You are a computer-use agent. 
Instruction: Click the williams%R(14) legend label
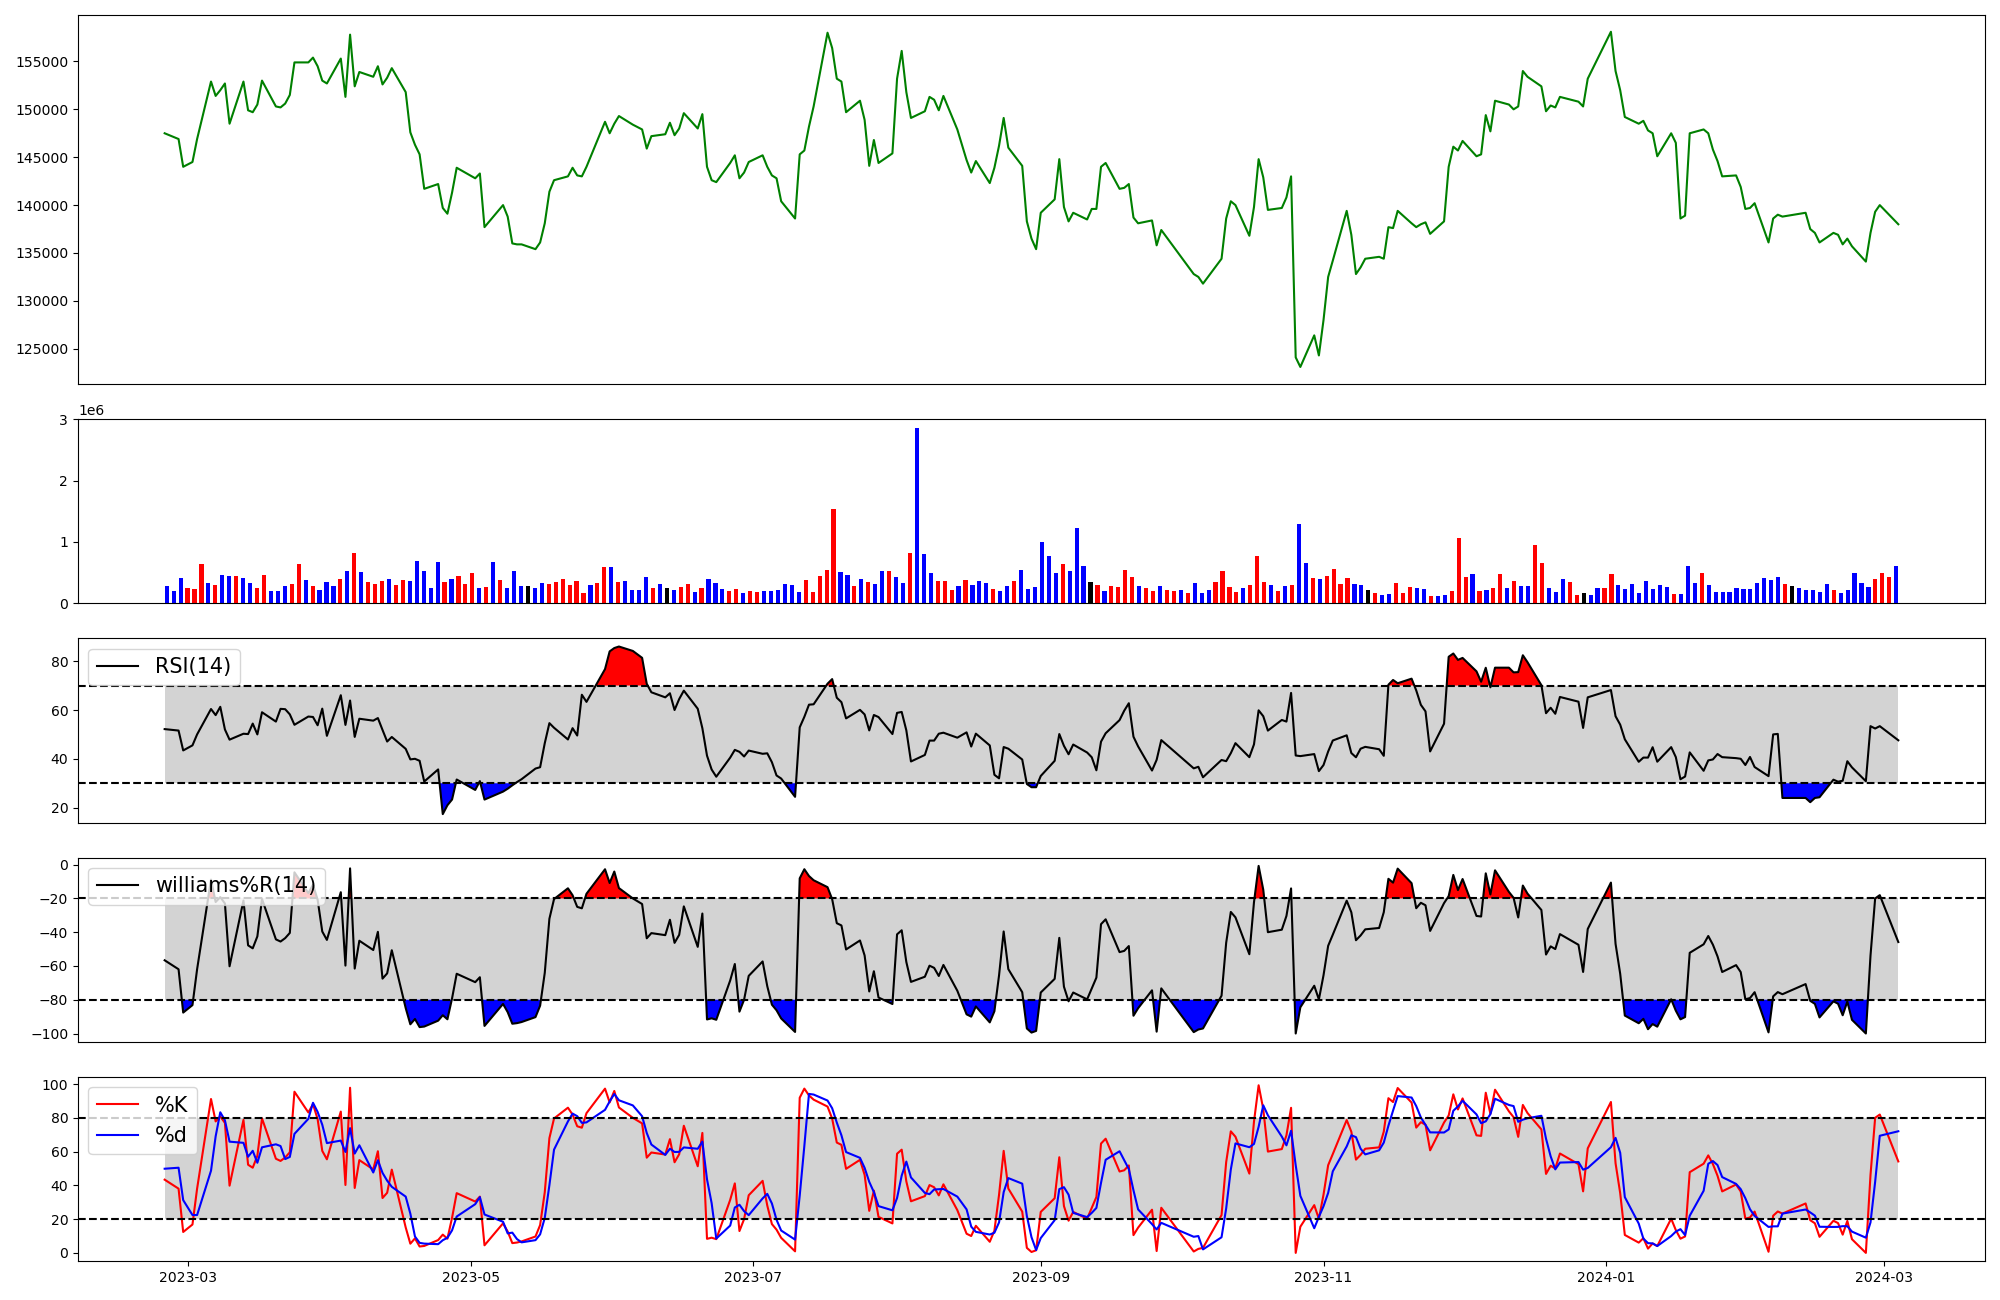point(236,885)
